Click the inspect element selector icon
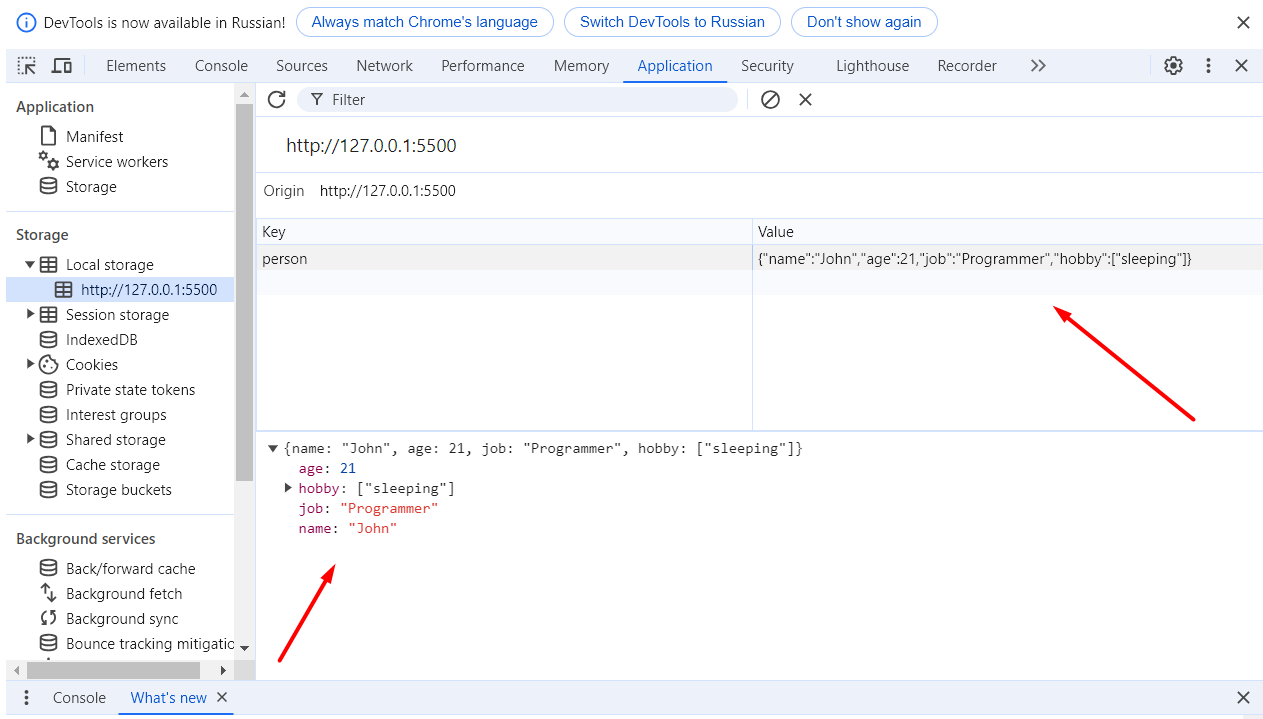The height and width of the screenshot is (719, 1263). [x=27, y=66]
